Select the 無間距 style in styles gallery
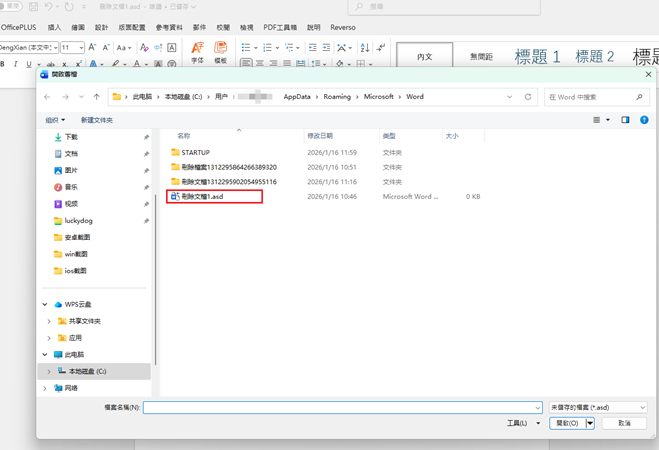Screen dimensions: 659x450 tap(481, 56)
